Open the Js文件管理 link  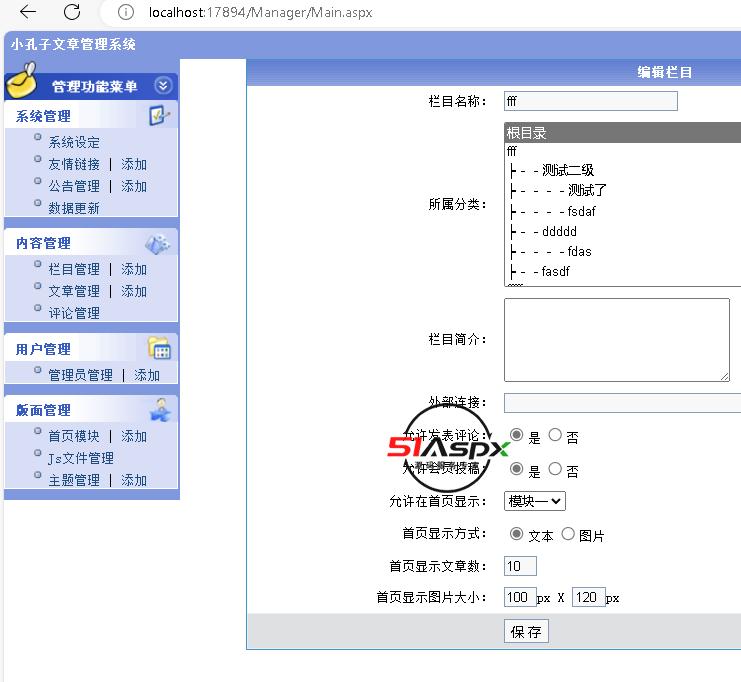pos(81,458)
